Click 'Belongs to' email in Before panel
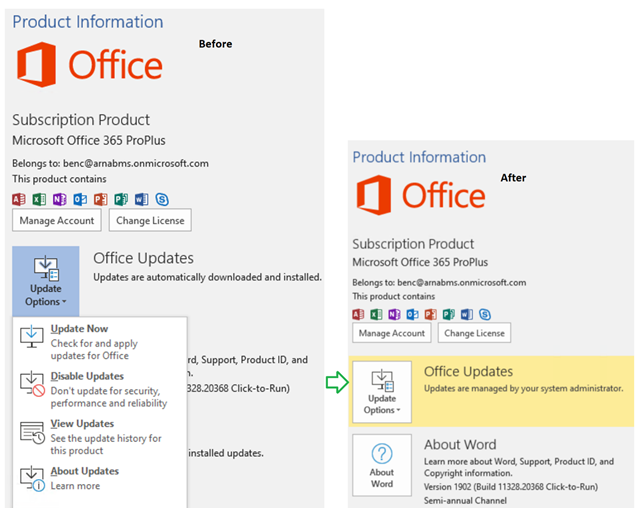This screenshot has height=508, width=635. point(111,163)
